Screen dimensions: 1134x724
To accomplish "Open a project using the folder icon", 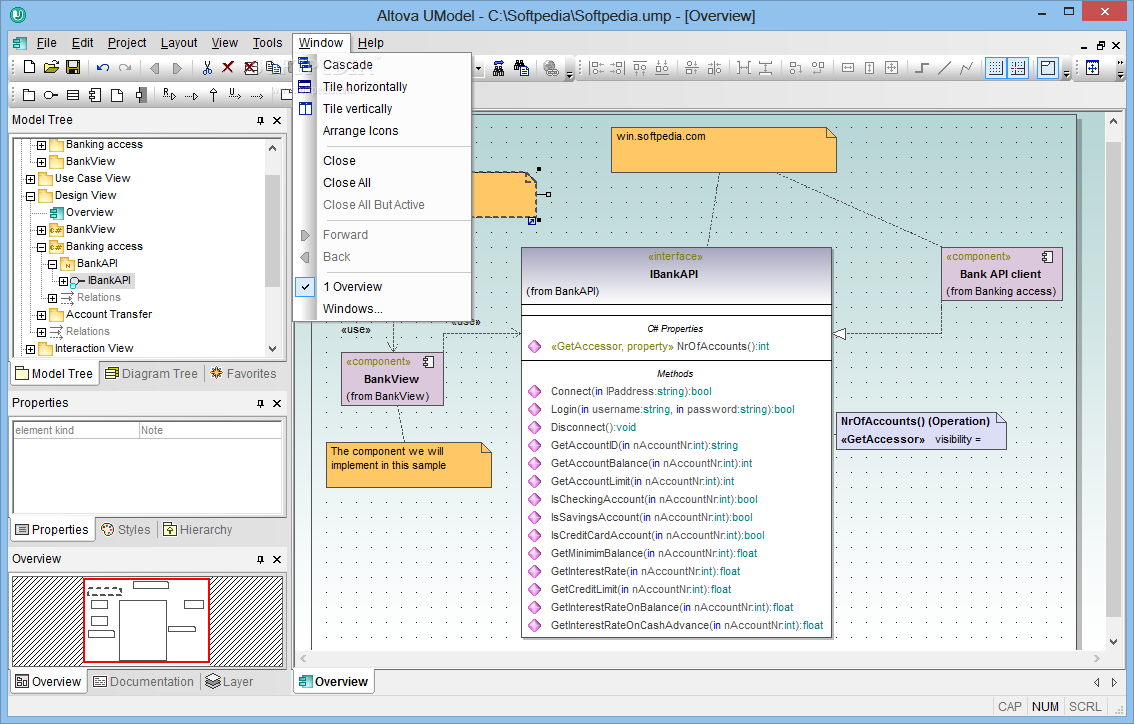I will coord(51,67).
